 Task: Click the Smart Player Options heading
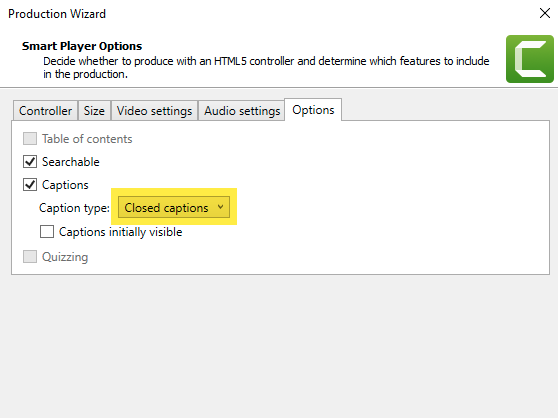82,46
